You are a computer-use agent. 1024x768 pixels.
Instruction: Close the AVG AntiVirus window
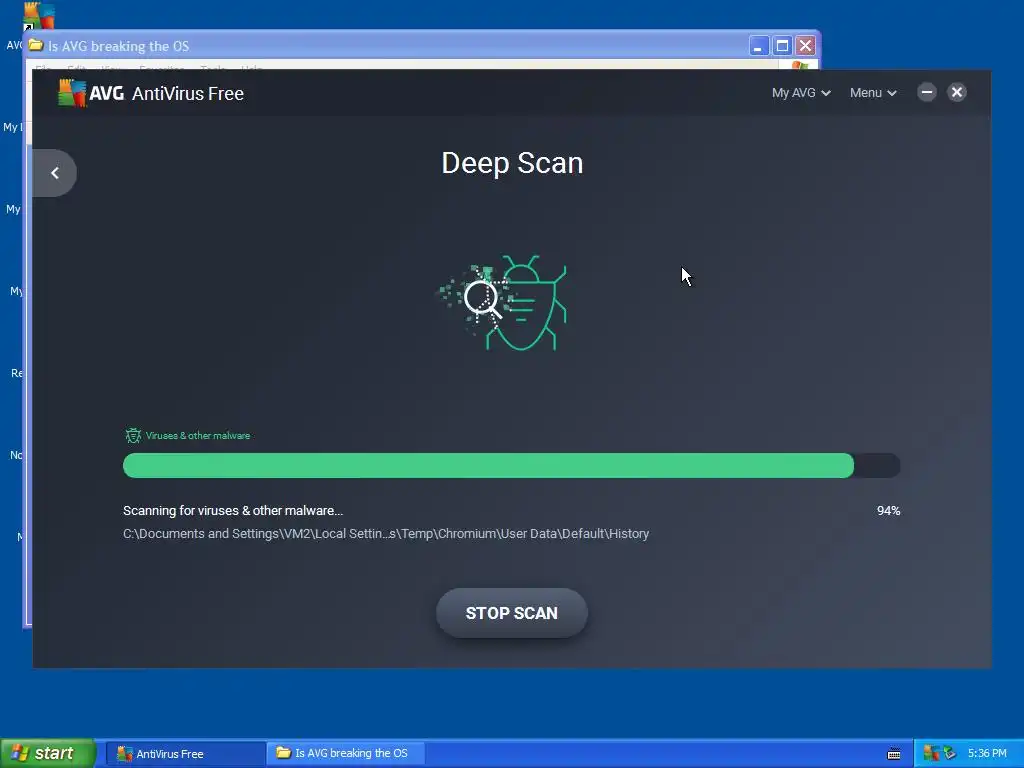coord(957,92)
